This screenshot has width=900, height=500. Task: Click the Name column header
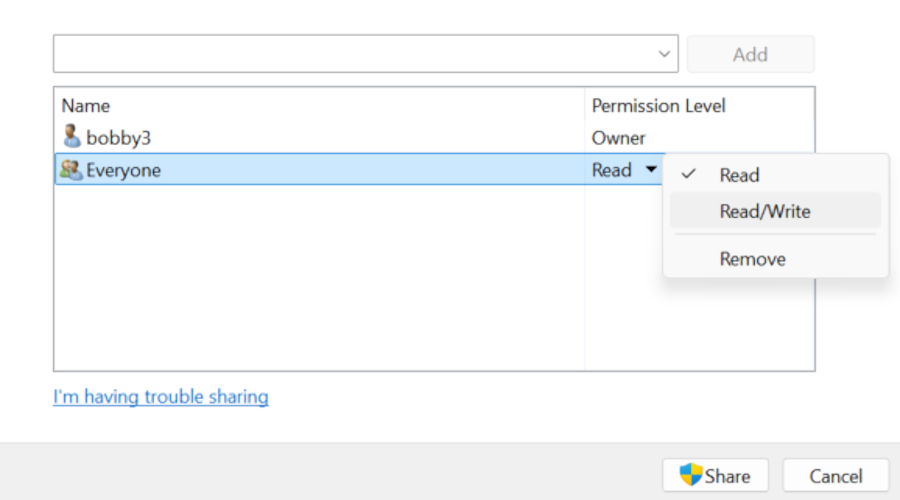[86, 106]
